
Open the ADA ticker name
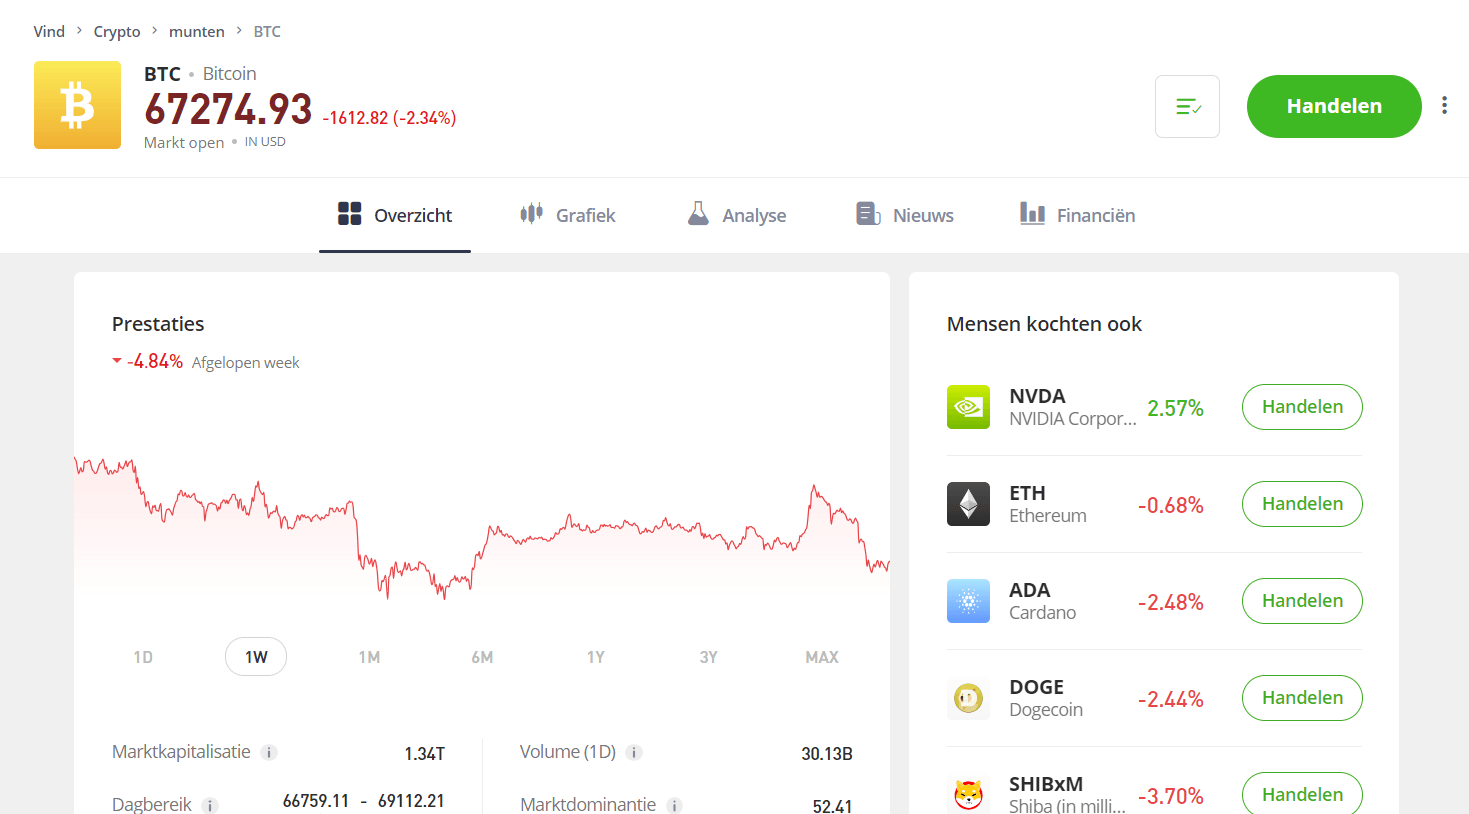point(1029,590)
